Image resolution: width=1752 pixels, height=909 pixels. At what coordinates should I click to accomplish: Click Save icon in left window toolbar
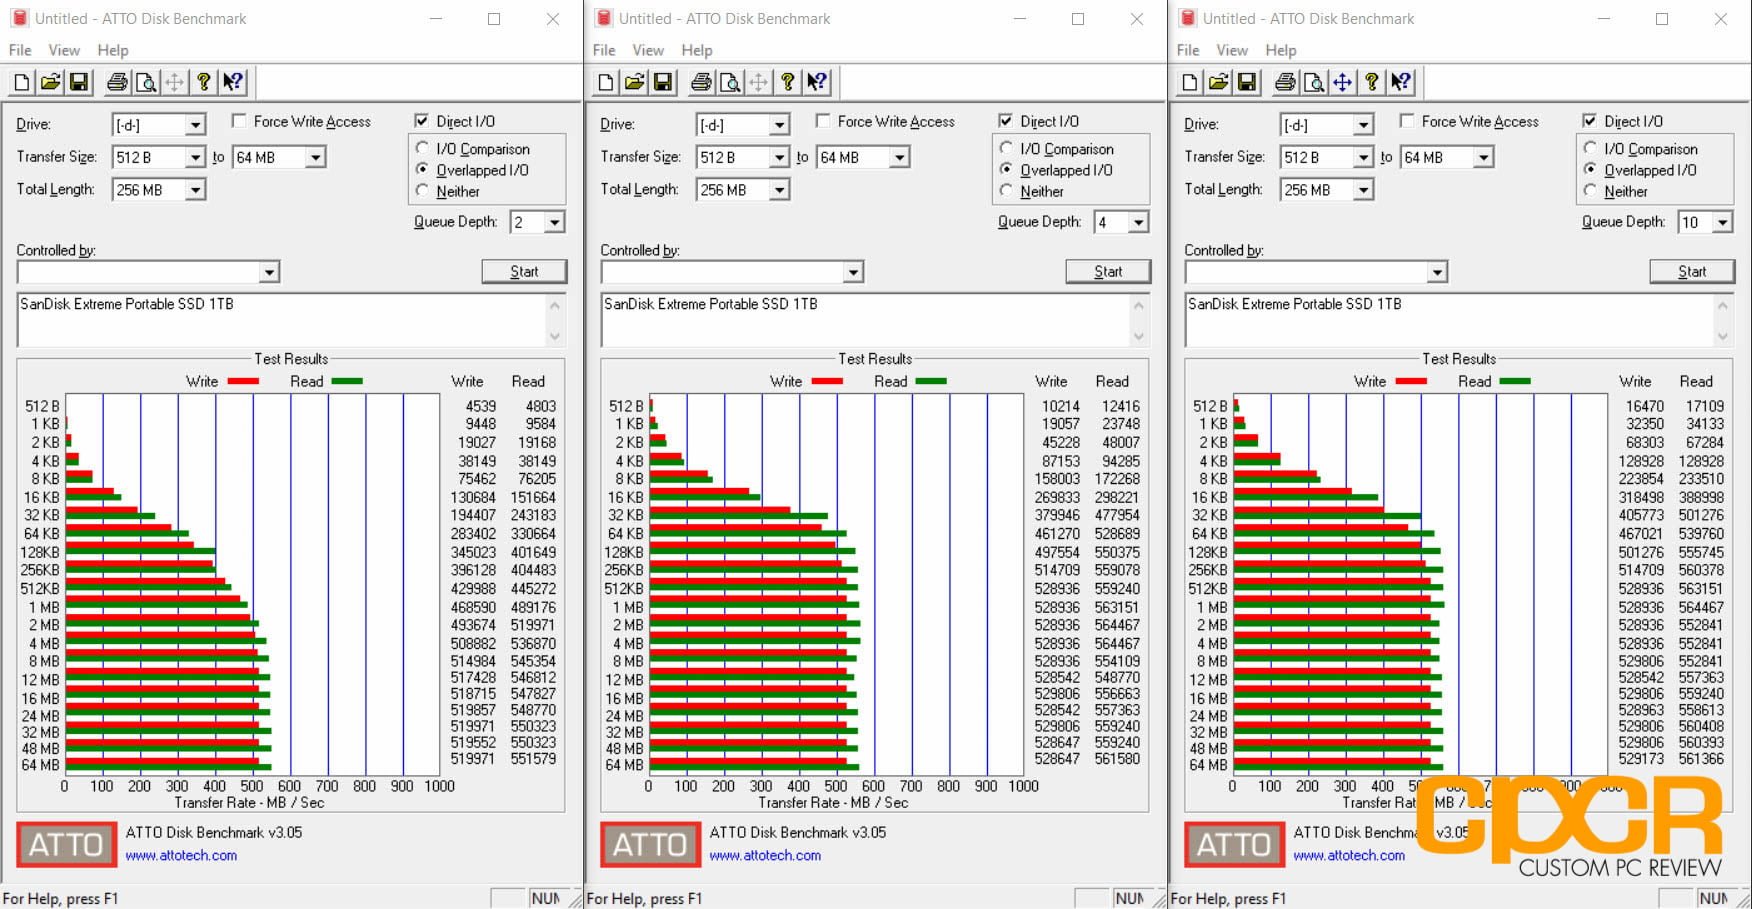[79, 82]
